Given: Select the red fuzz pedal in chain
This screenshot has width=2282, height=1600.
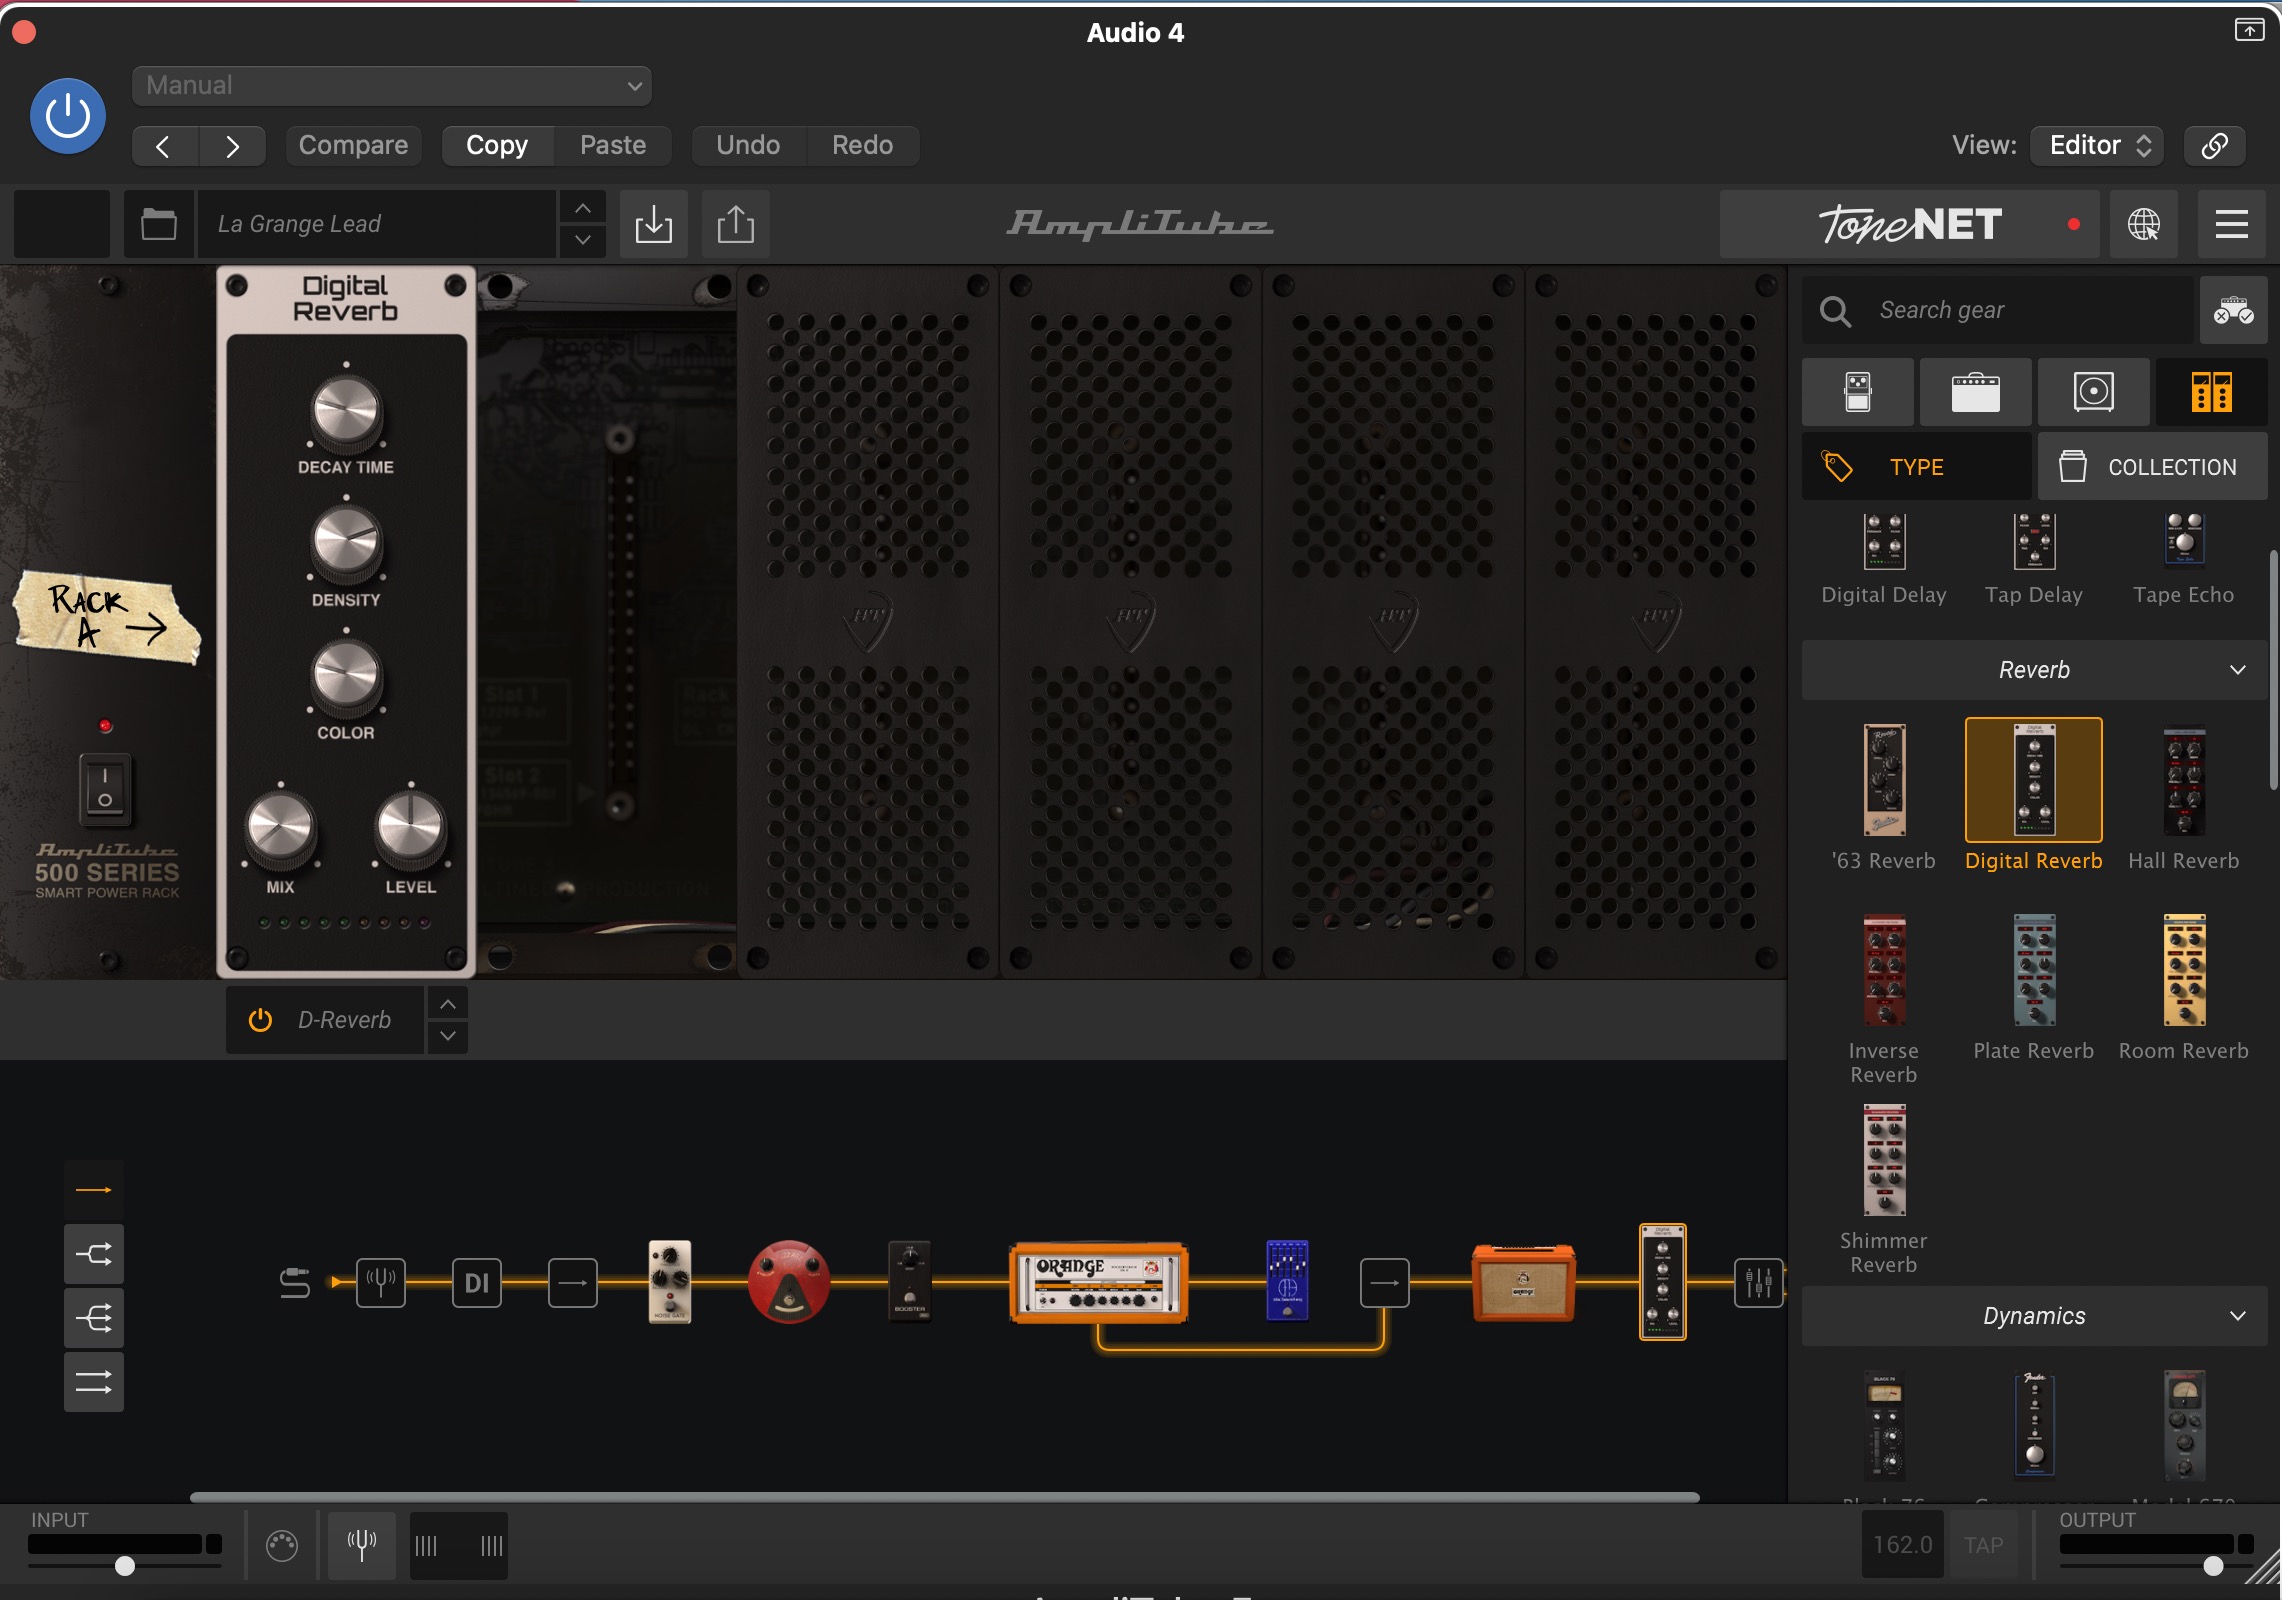Looking at the screenshot, I should pyautogui.click(x=789, y=1282).
